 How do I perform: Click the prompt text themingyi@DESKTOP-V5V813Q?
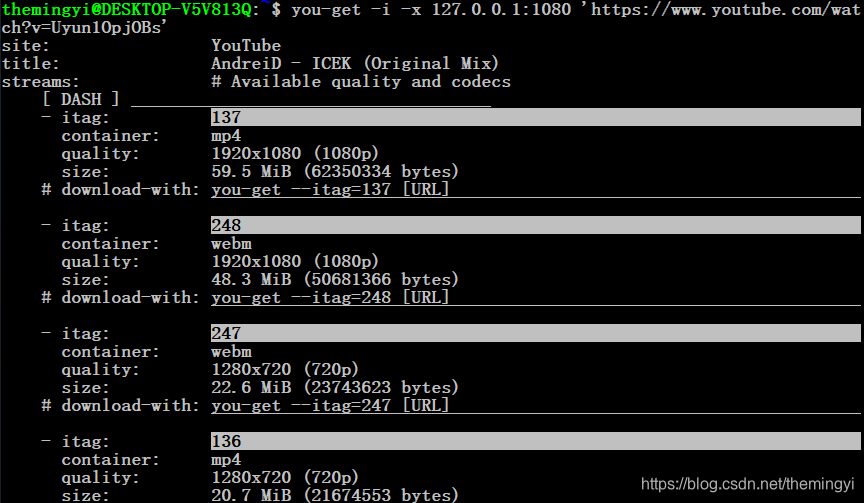pos(127,9)
